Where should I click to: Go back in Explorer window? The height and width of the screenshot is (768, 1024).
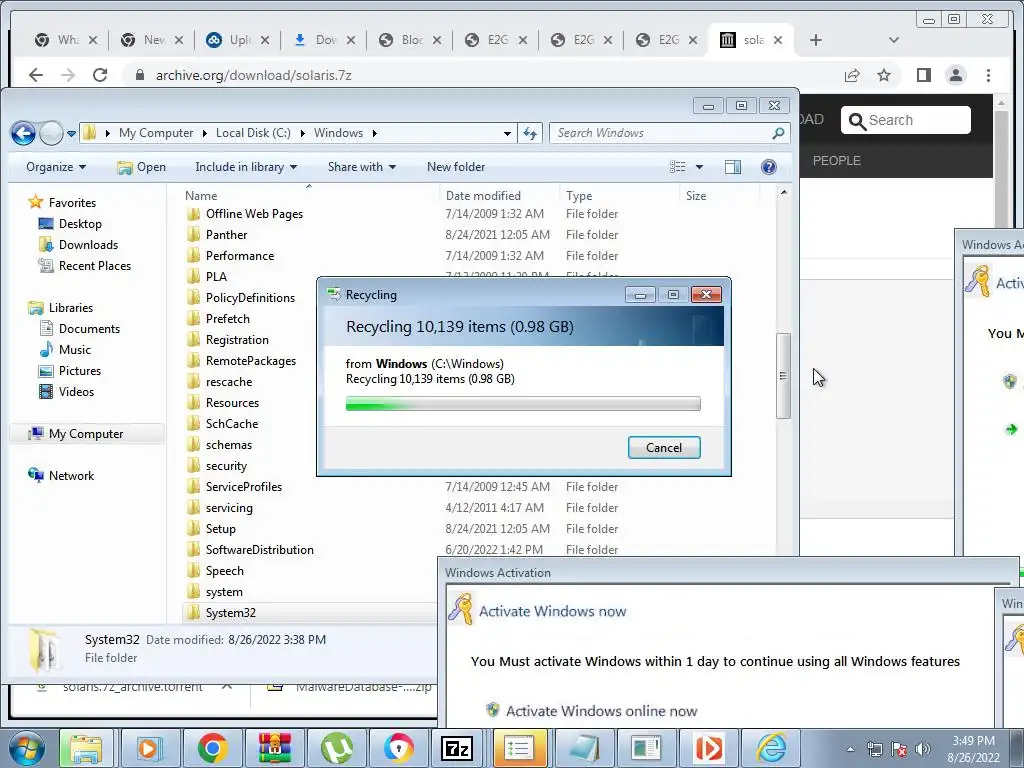[x=24, y=133]
